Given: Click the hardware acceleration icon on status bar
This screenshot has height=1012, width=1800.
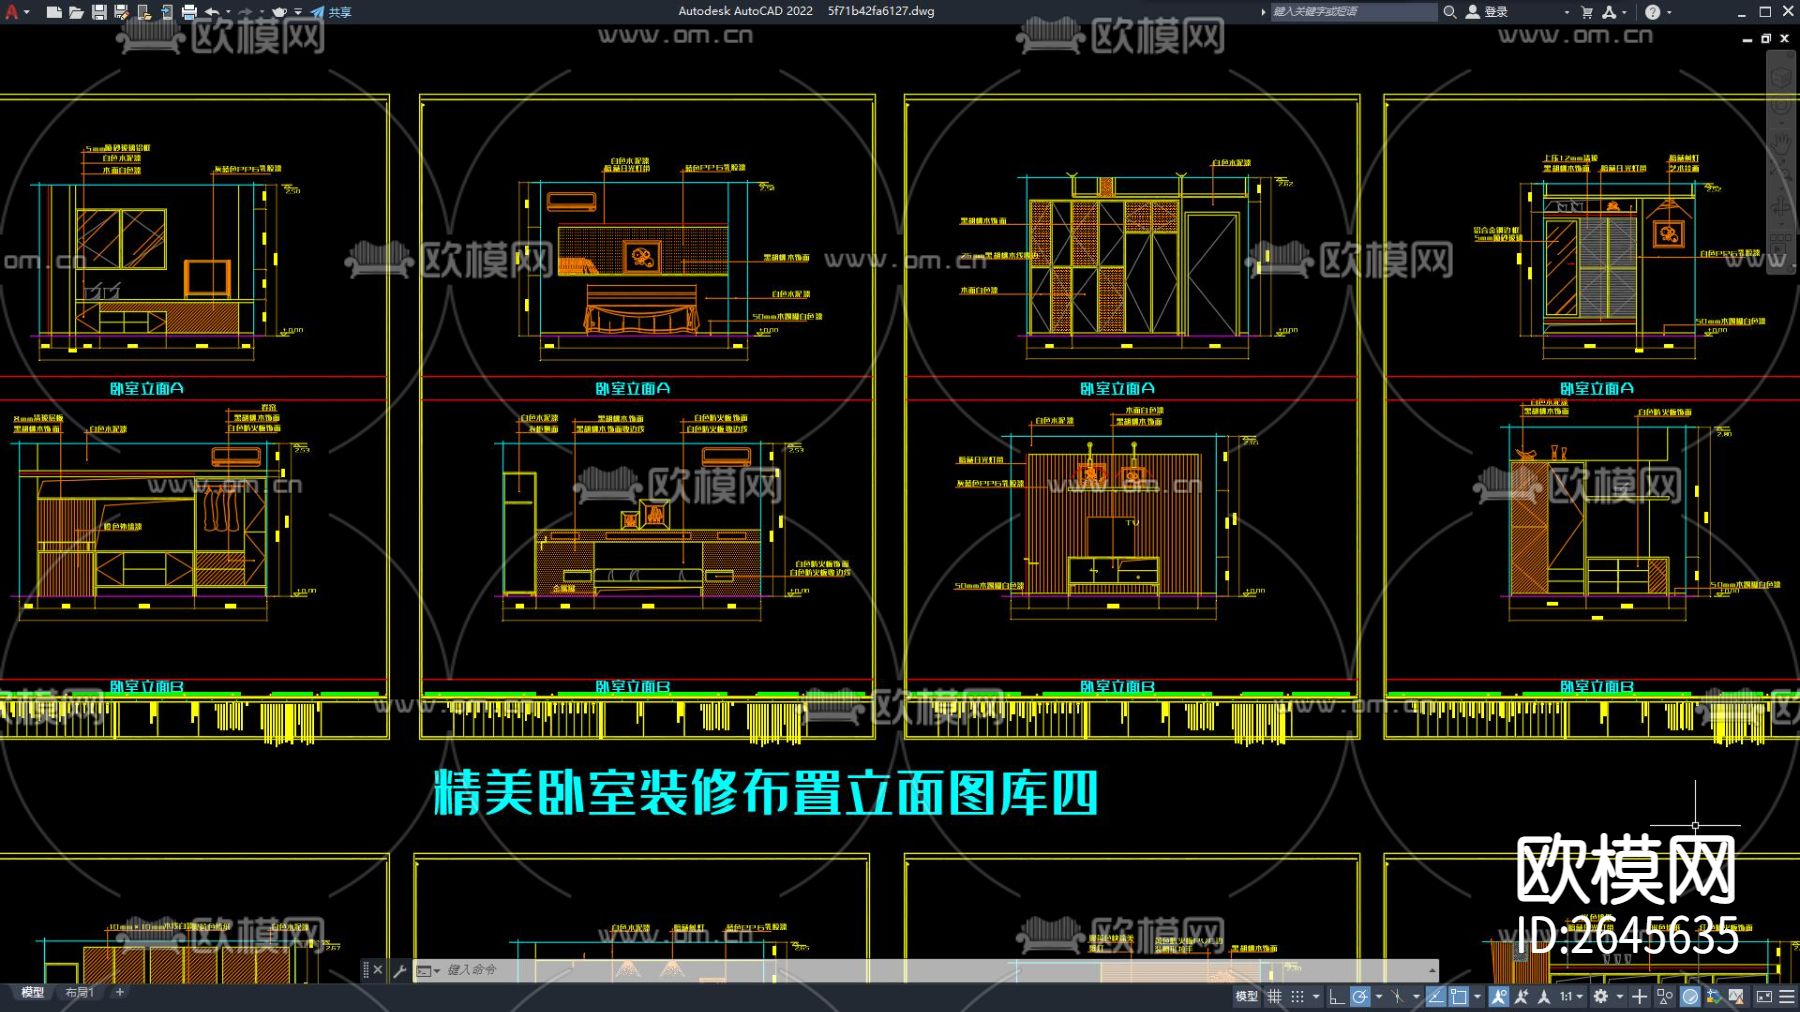Looking at the screenshot, I should (x=1688, y=997).
